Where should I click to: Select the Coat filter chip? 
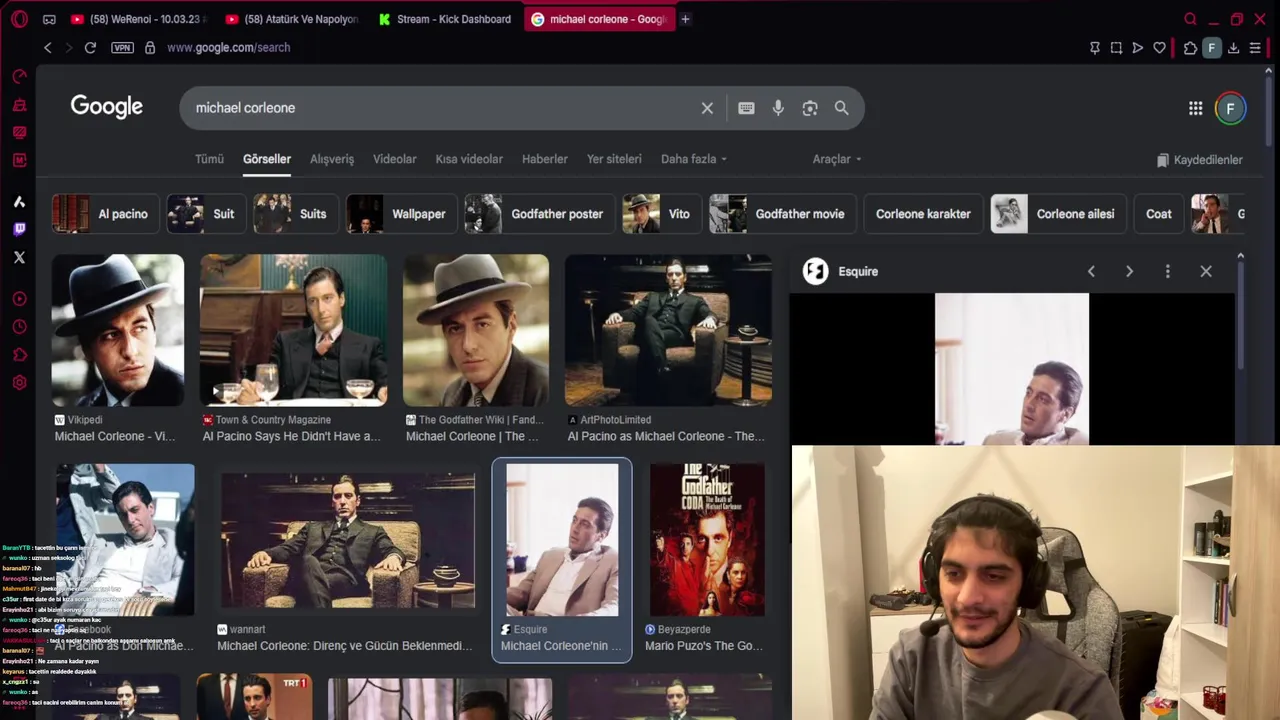1159,214
